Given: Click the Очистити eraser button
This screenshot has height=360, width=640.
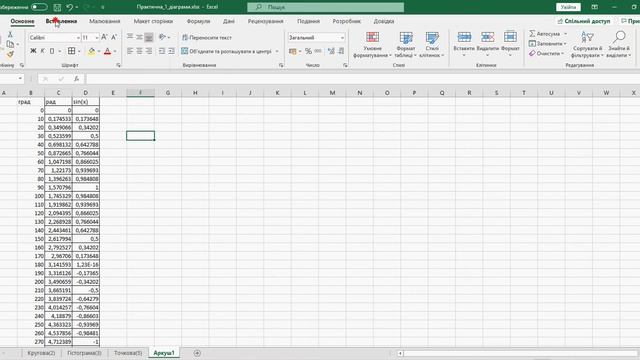Looking at the screenshot, I should click(546, 53).
